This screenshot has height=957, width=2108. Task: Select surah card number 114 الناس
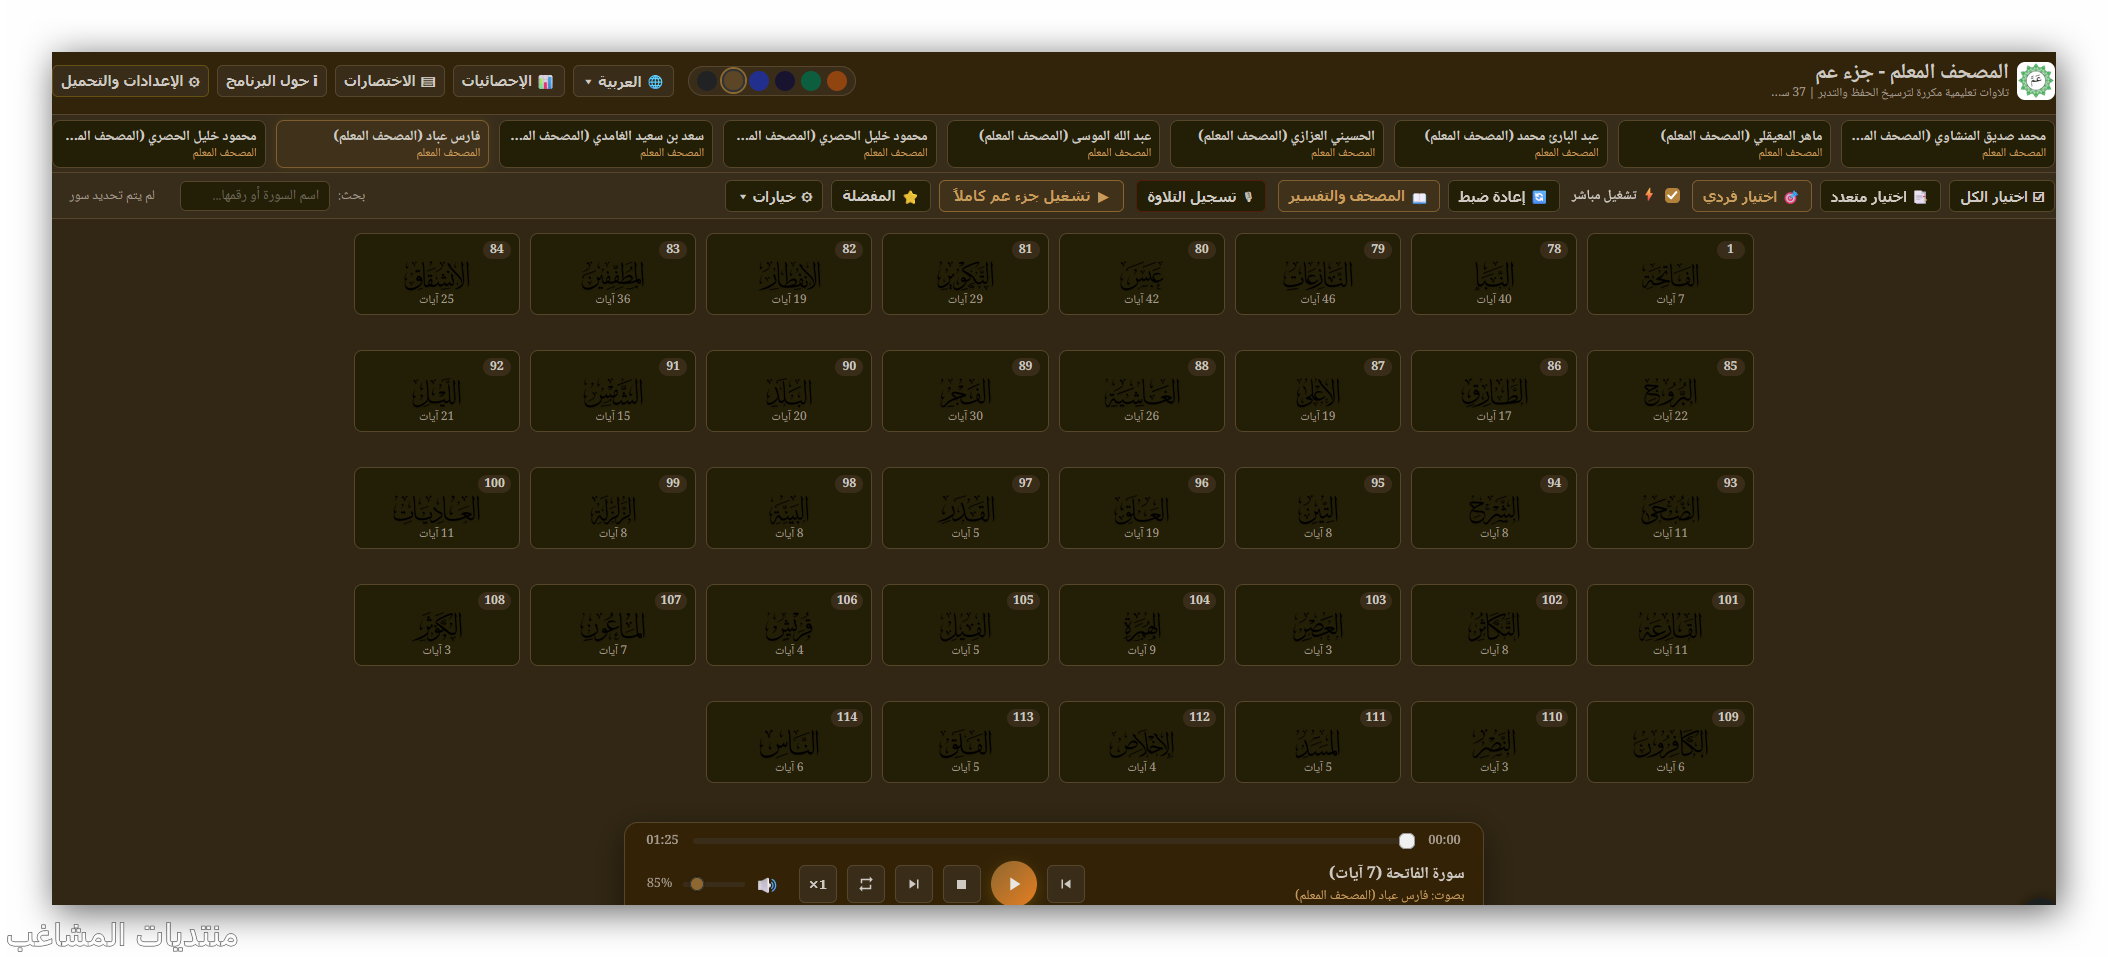[789, 742]
